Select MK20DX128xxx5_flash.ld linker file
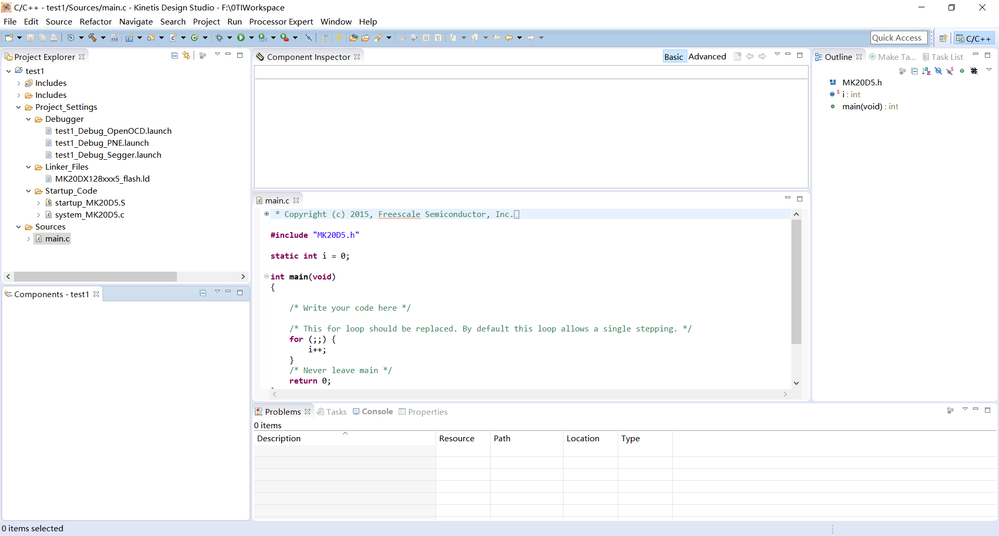999x536 pixels. 102,179
